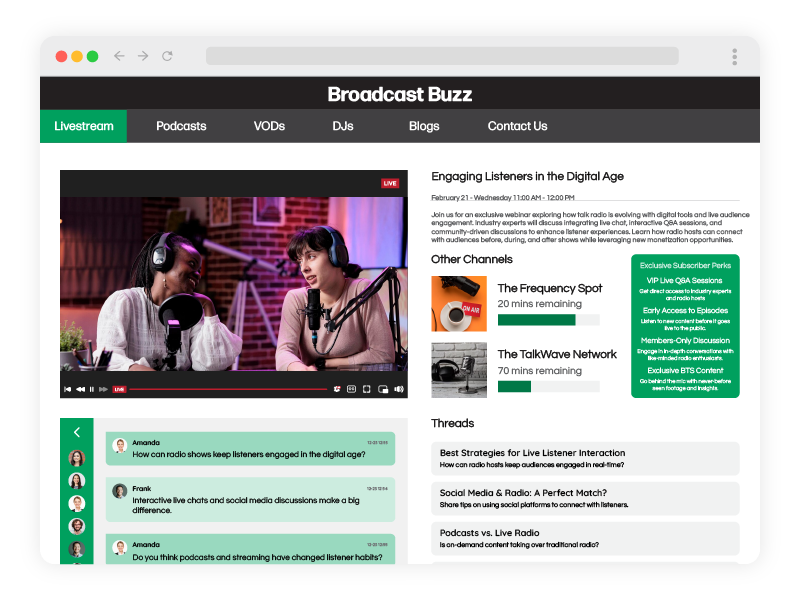Pause the livestream video playback
Viewport: 800px width, 600px height.
[91, 391]
